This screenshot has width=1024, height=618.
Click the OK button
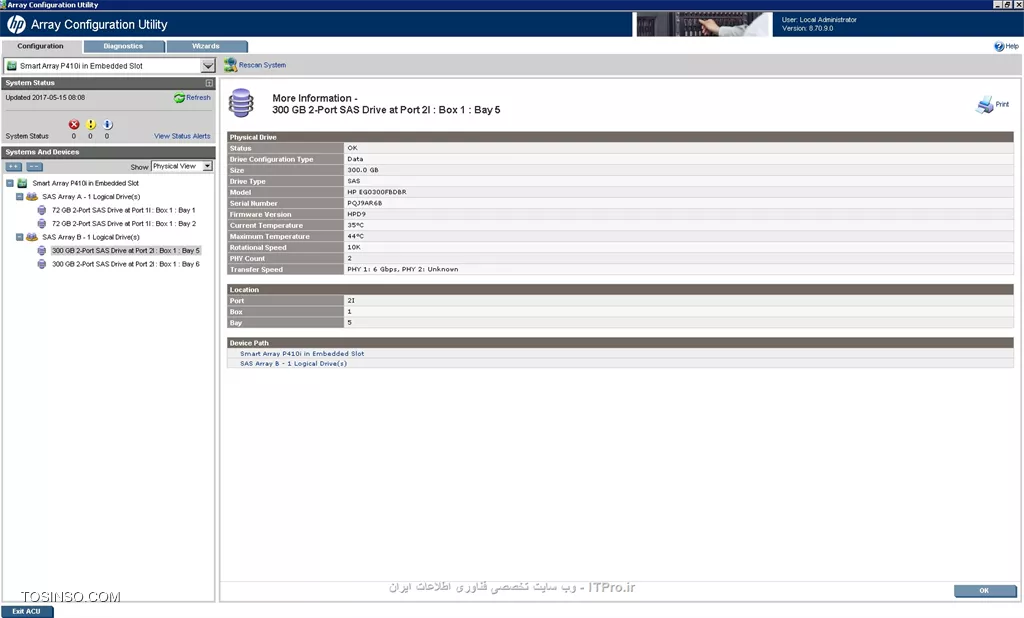[985, 591]
